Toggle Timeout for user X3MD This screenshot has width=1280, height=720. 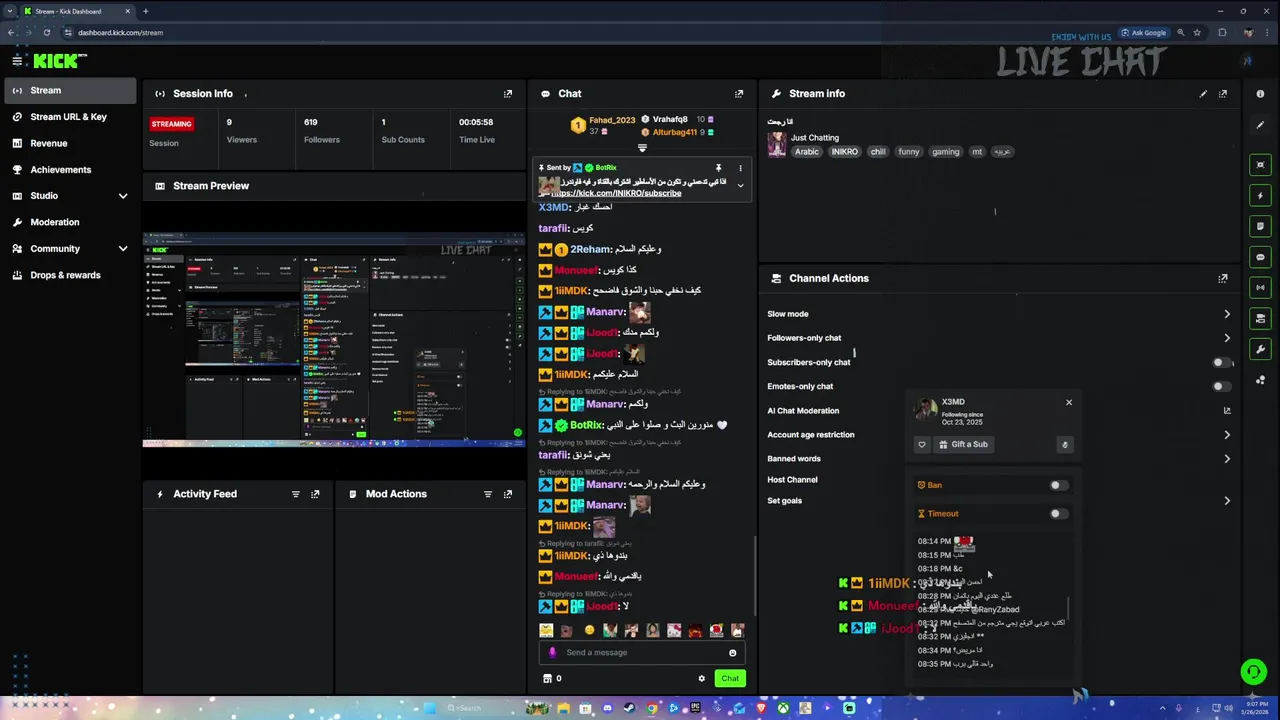[1058, 514]
